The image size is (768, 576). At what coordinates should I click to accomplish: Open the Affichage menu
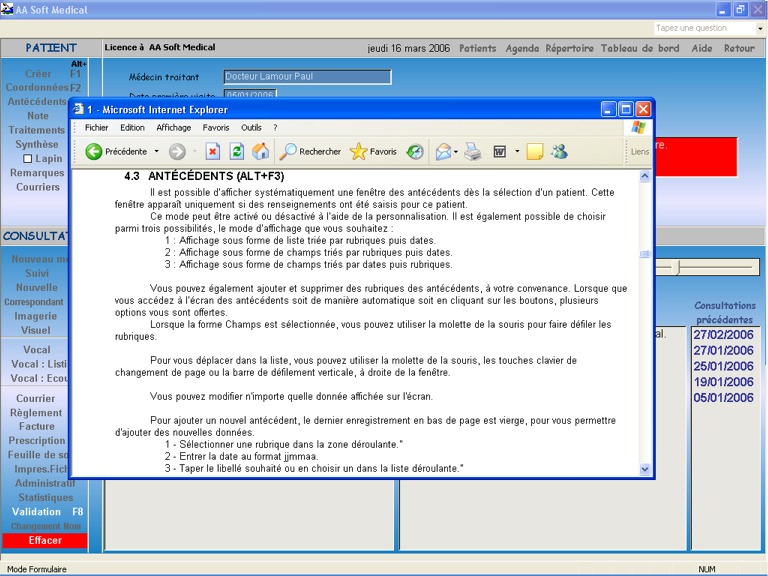tap(173, 127)
